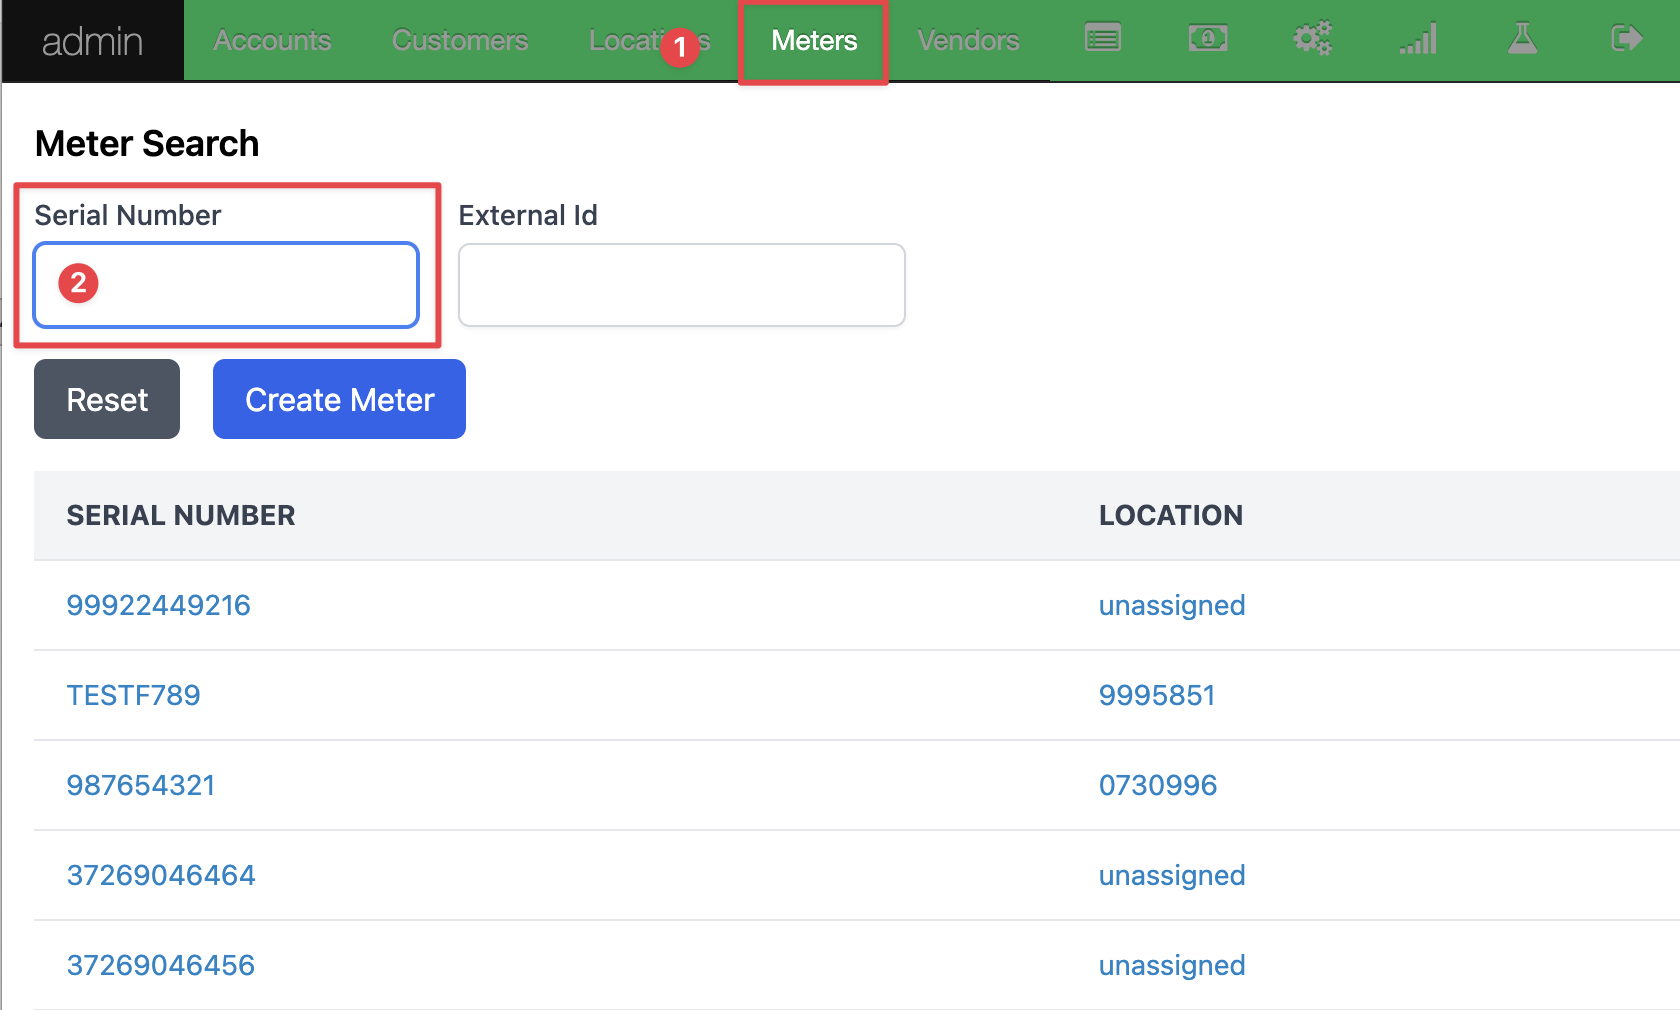Screen dimensions: 1680x1010
Task: Open the Accounts tab
Action: point(272,41)
